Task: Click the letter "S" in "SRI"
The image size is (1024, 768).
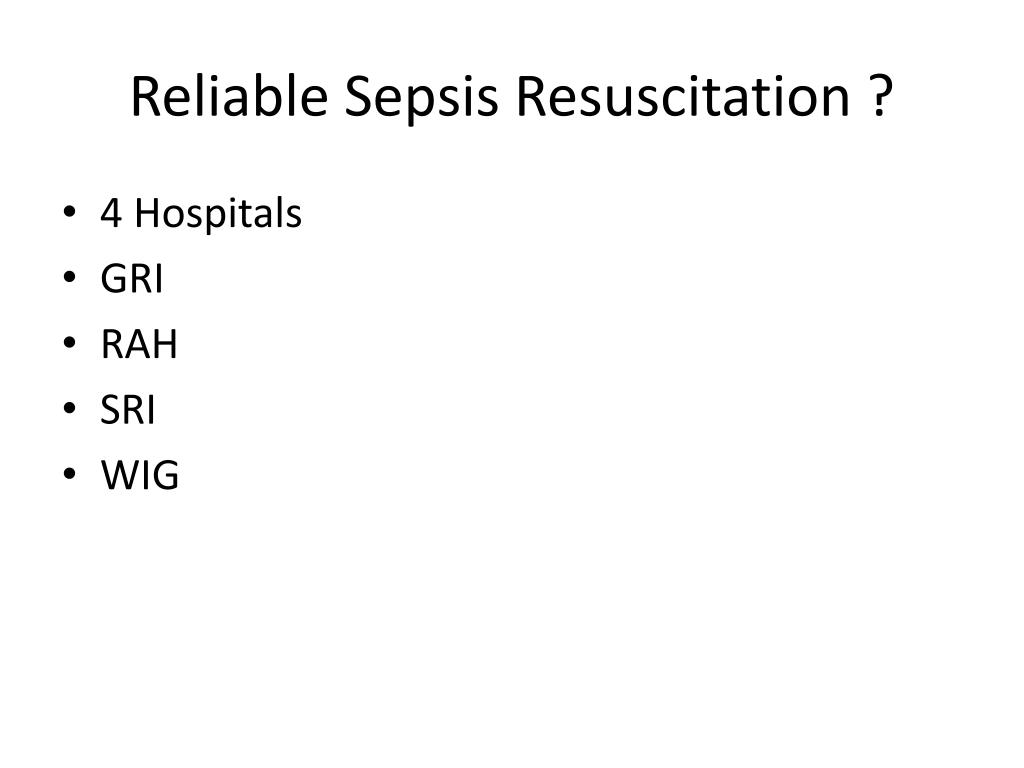Action: tap(110, 409)
